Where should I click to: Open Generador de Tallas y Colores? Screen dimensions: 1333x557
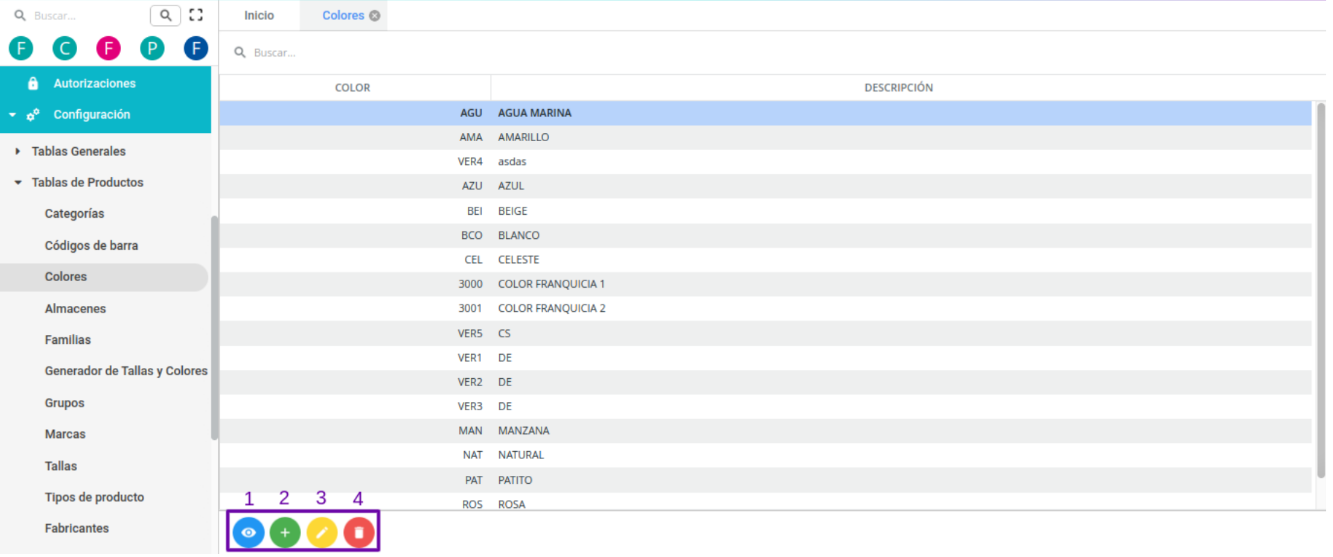click(x=126, y=371)
